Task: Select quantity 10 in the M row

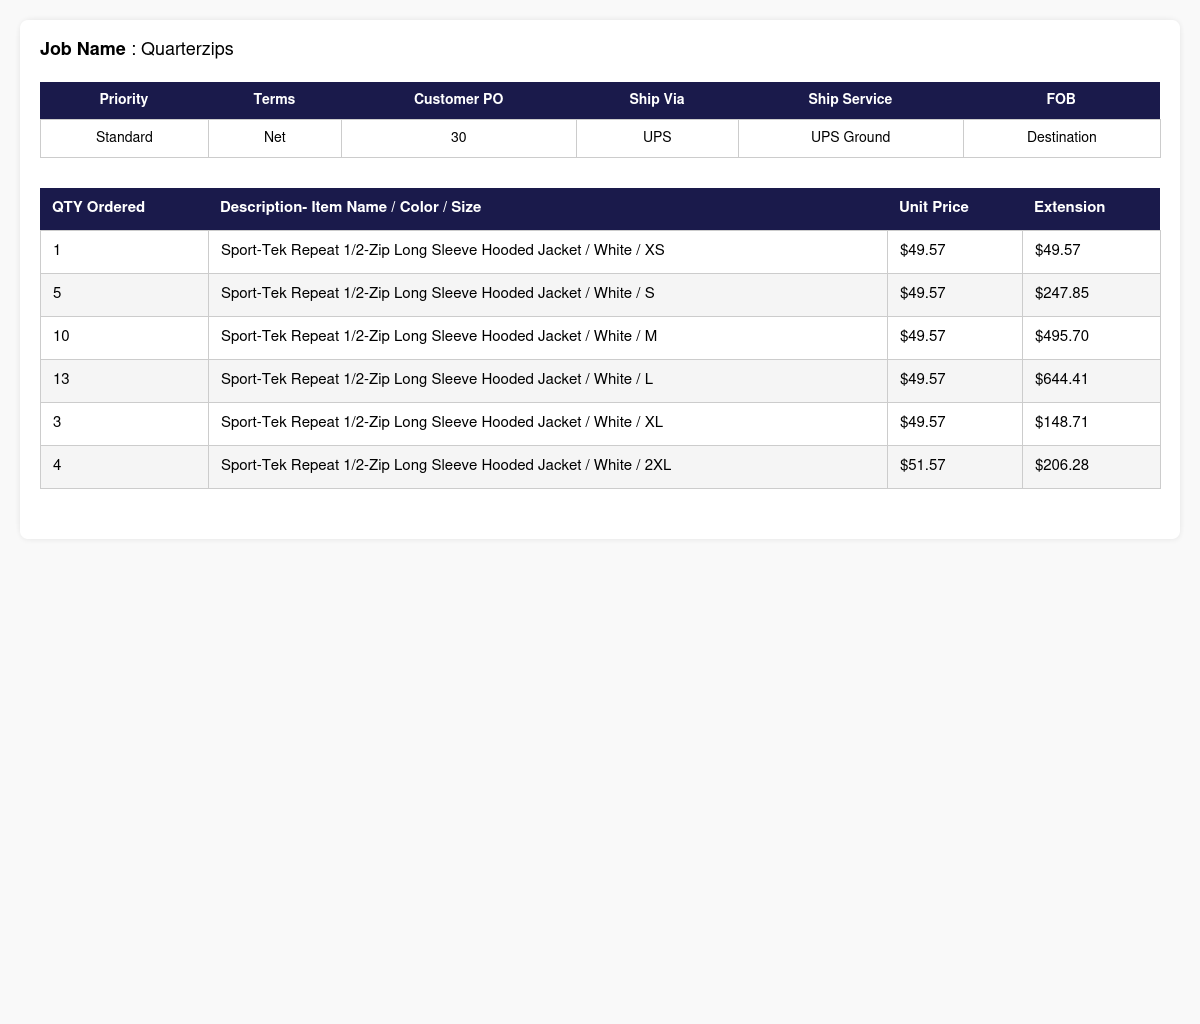Action: click(x=124, y=337)
